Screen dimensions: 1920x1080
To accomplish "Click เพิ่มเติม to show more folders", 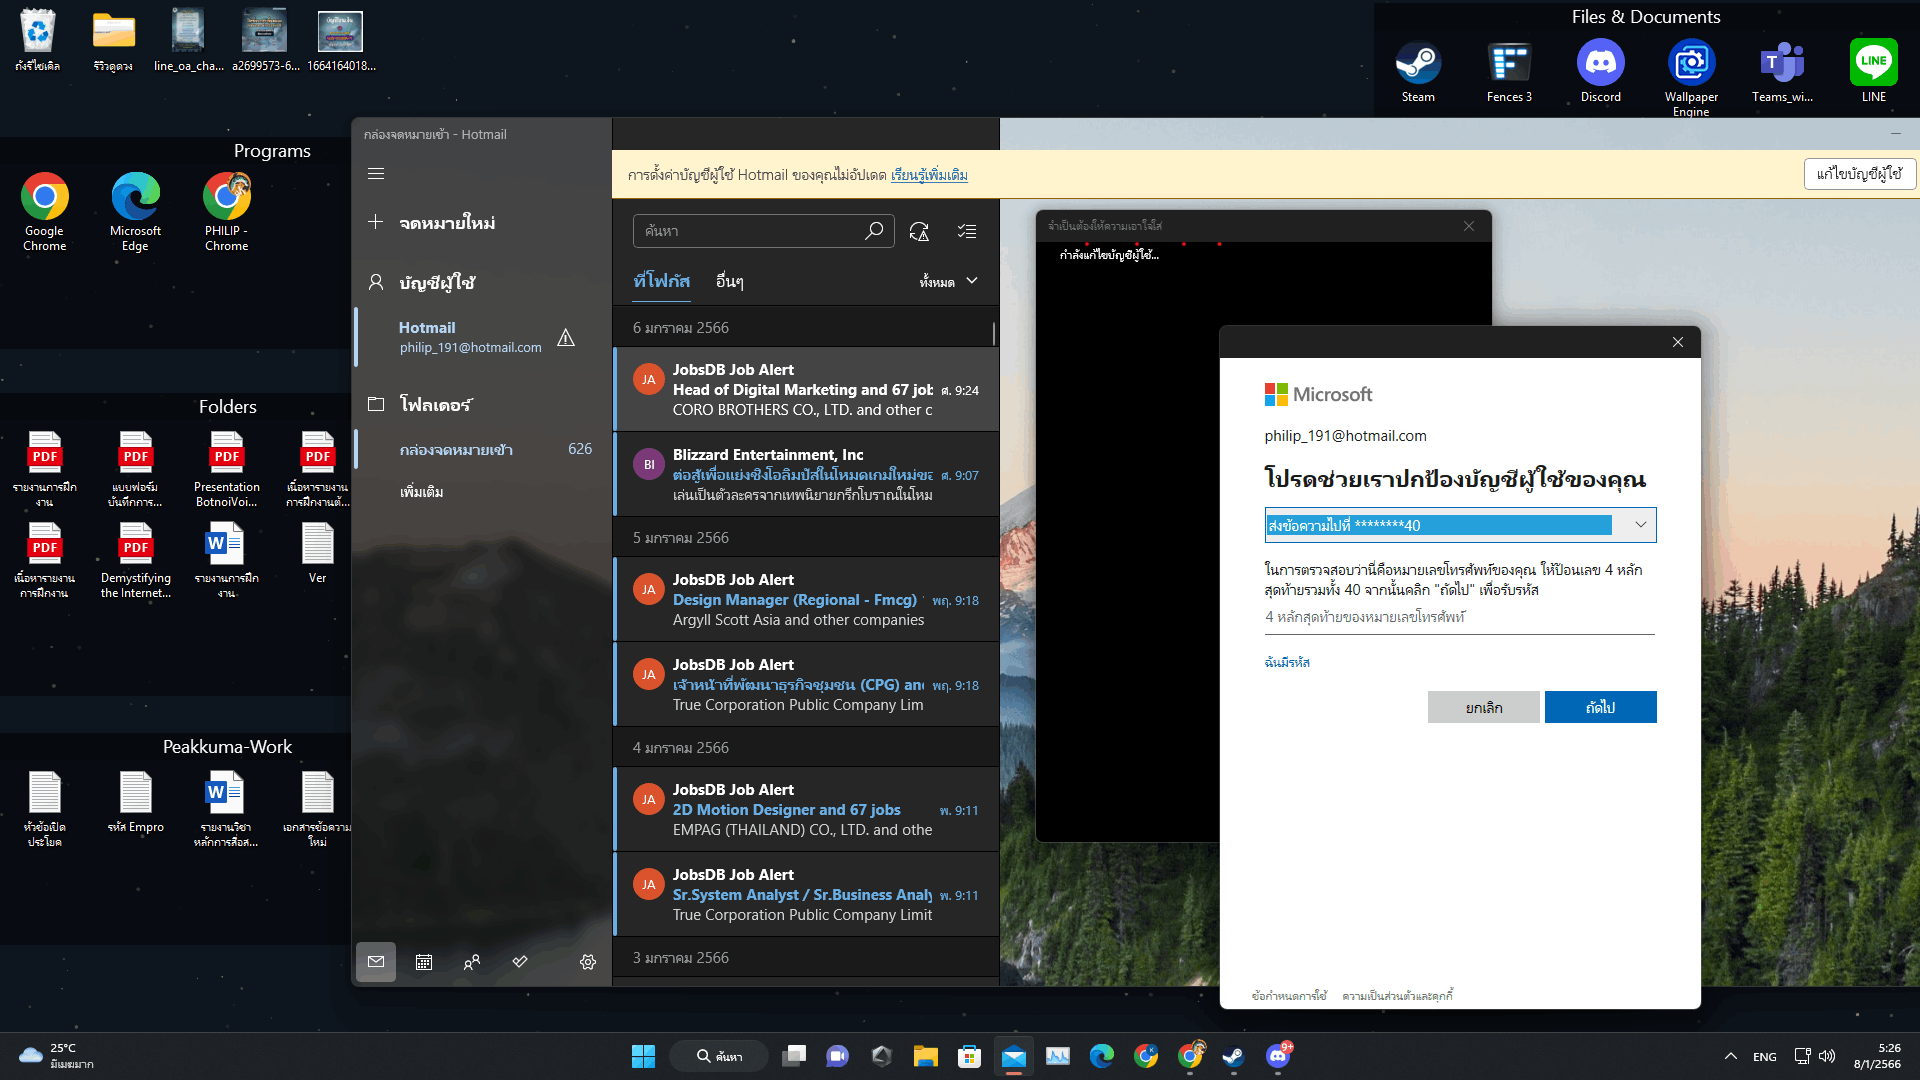I will point(421,491).
